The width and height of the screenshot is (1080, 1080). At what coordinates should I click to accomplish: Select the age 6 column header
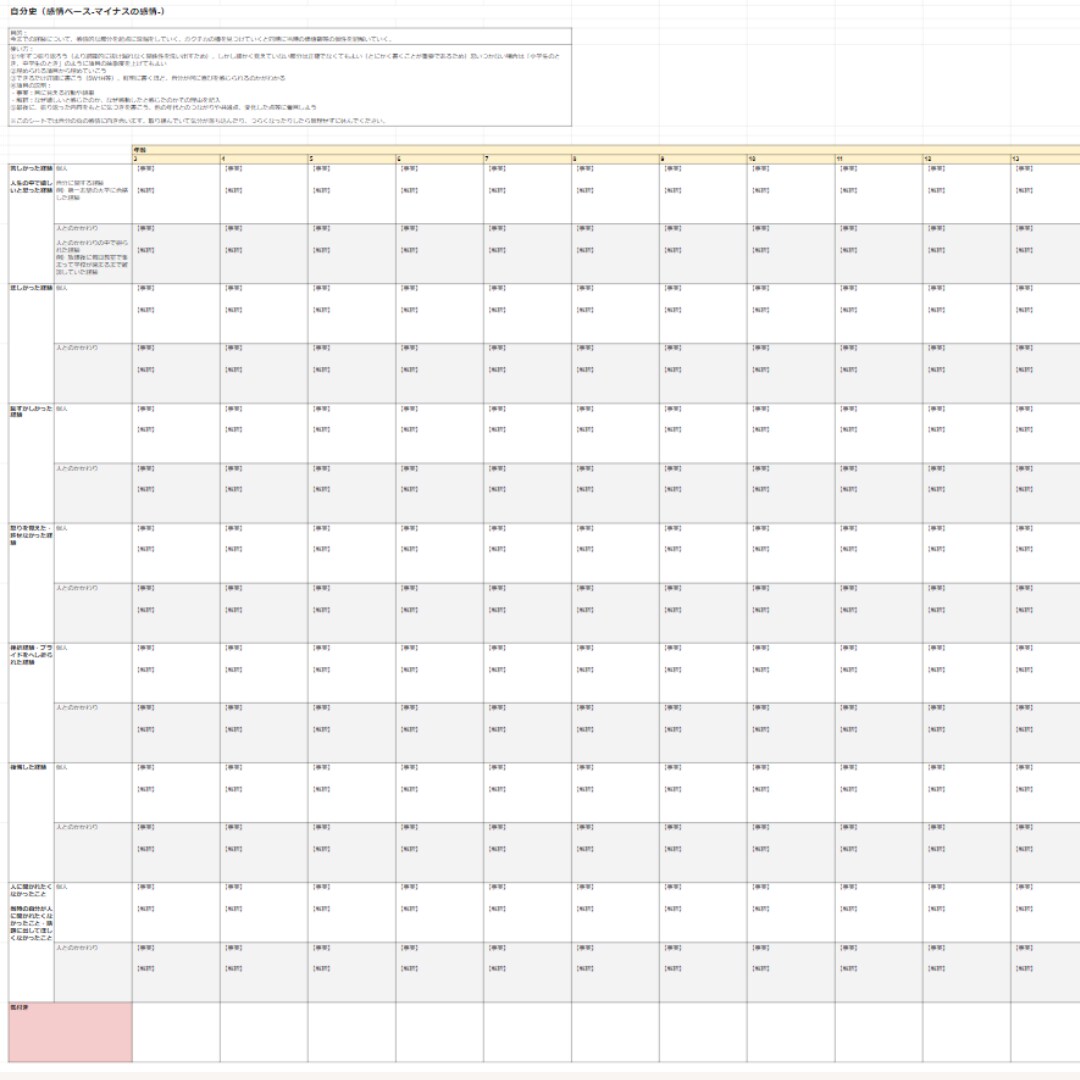439,158
